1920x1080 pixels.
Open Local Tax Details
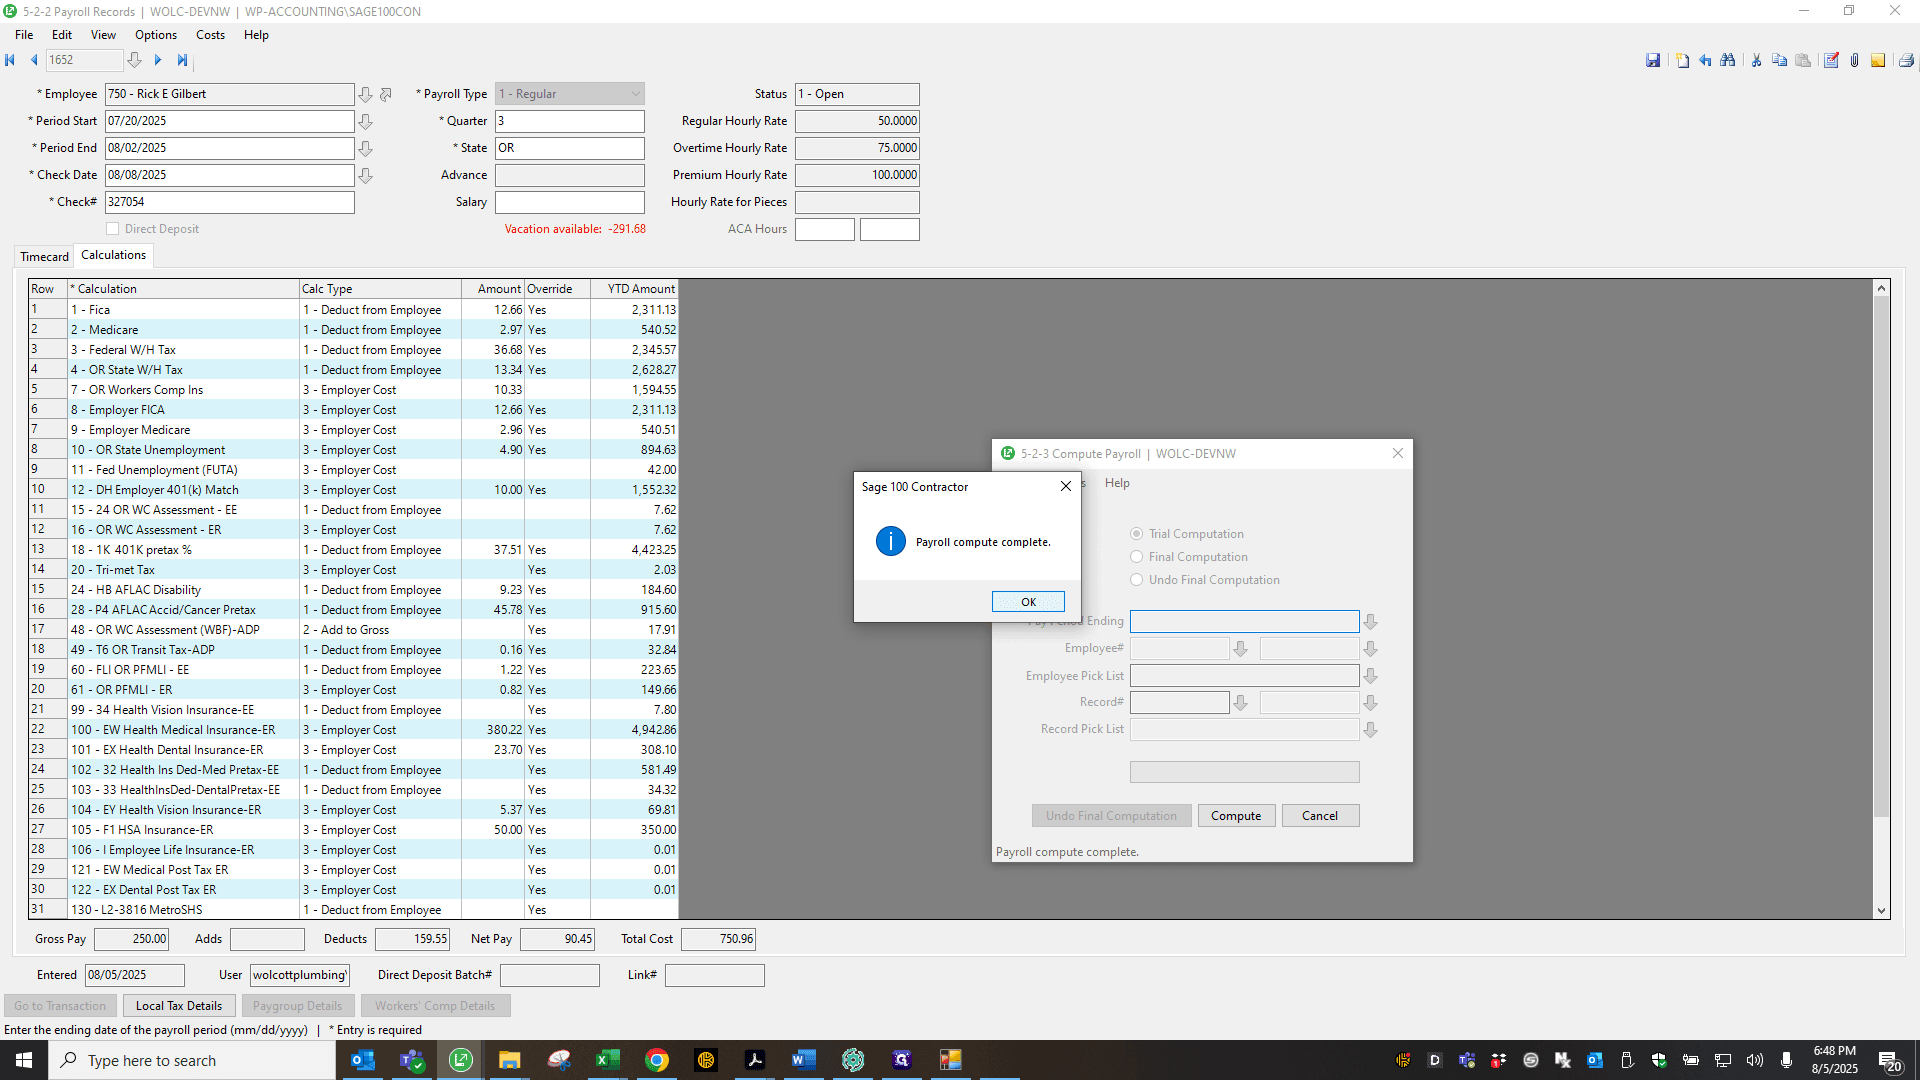tap(179, 1006)
